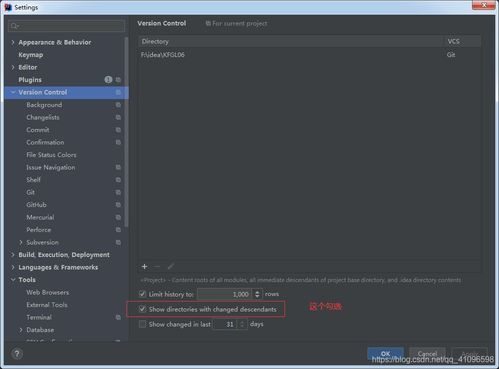Click the OK button
499x369 pixels.
386,353
